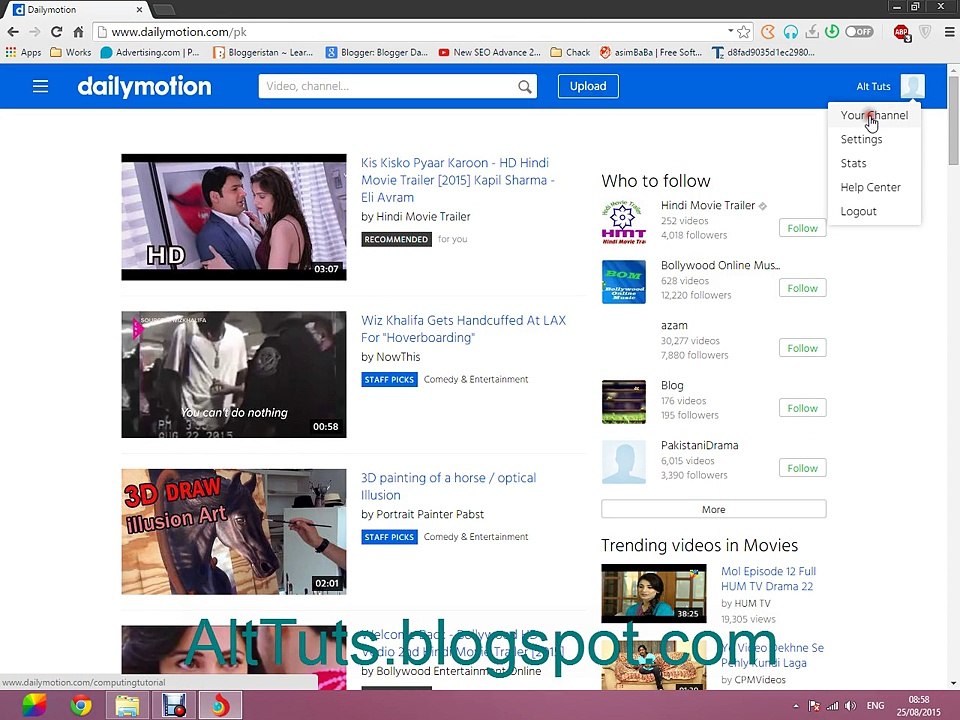Bookmark this page with the star

tap(744, 32)
